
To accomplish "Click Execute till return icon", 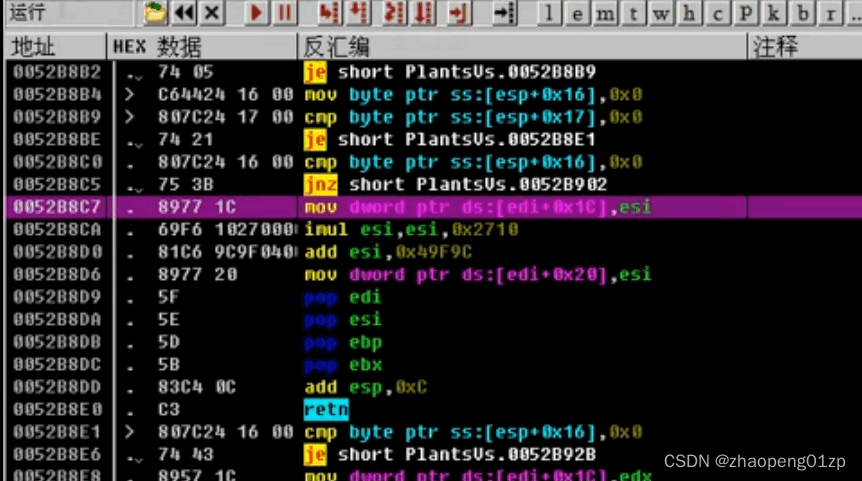I will (458, 13).
